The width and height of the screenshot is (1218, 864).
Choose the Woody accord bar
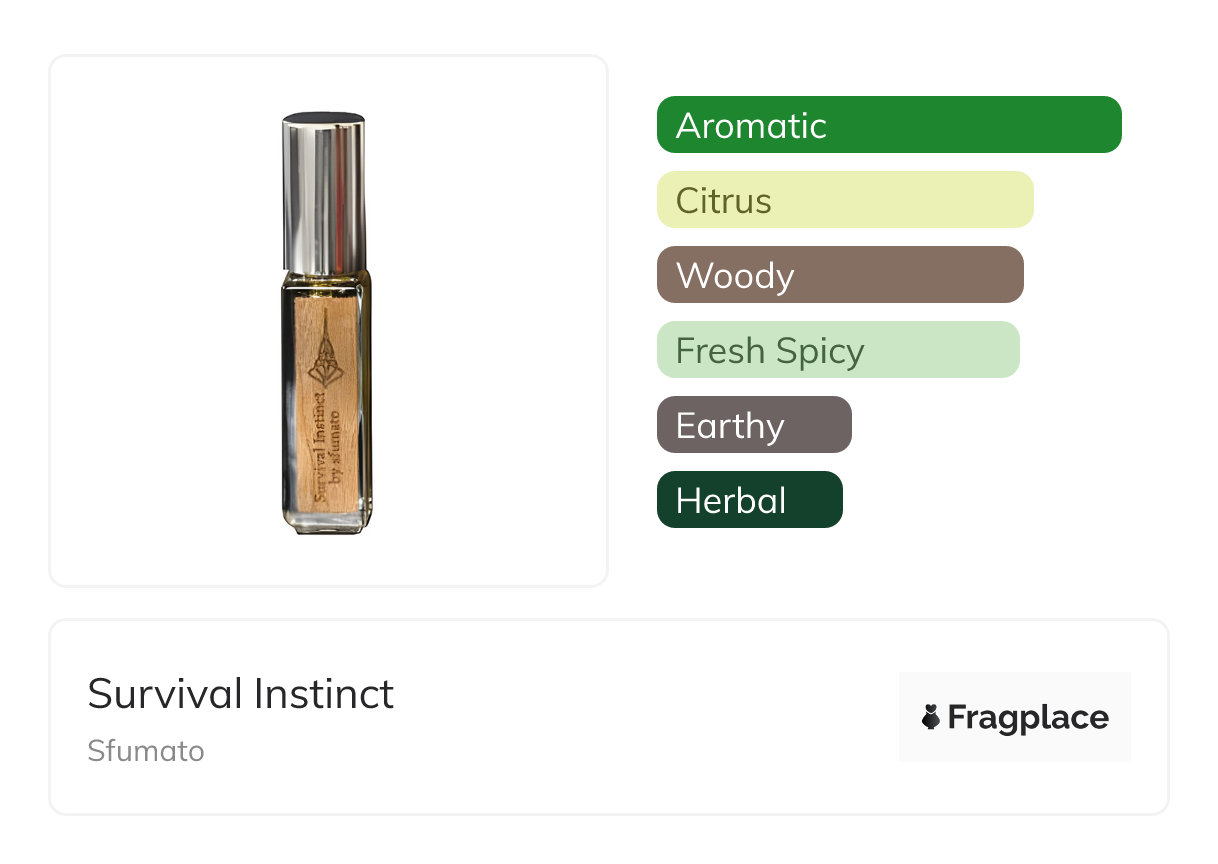tap(839, 275)
